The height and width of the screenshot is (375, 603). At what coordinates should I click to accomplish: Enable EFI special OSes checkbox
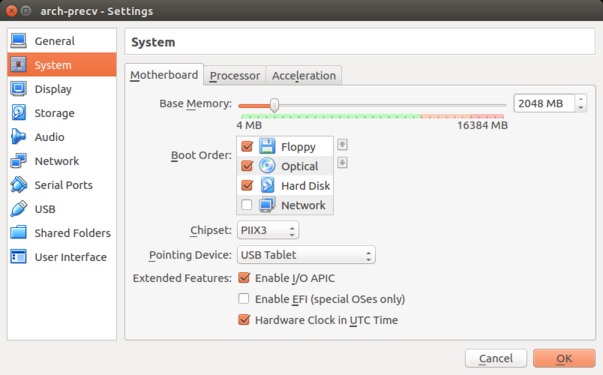pyautogui.click(x=244, y=298)
